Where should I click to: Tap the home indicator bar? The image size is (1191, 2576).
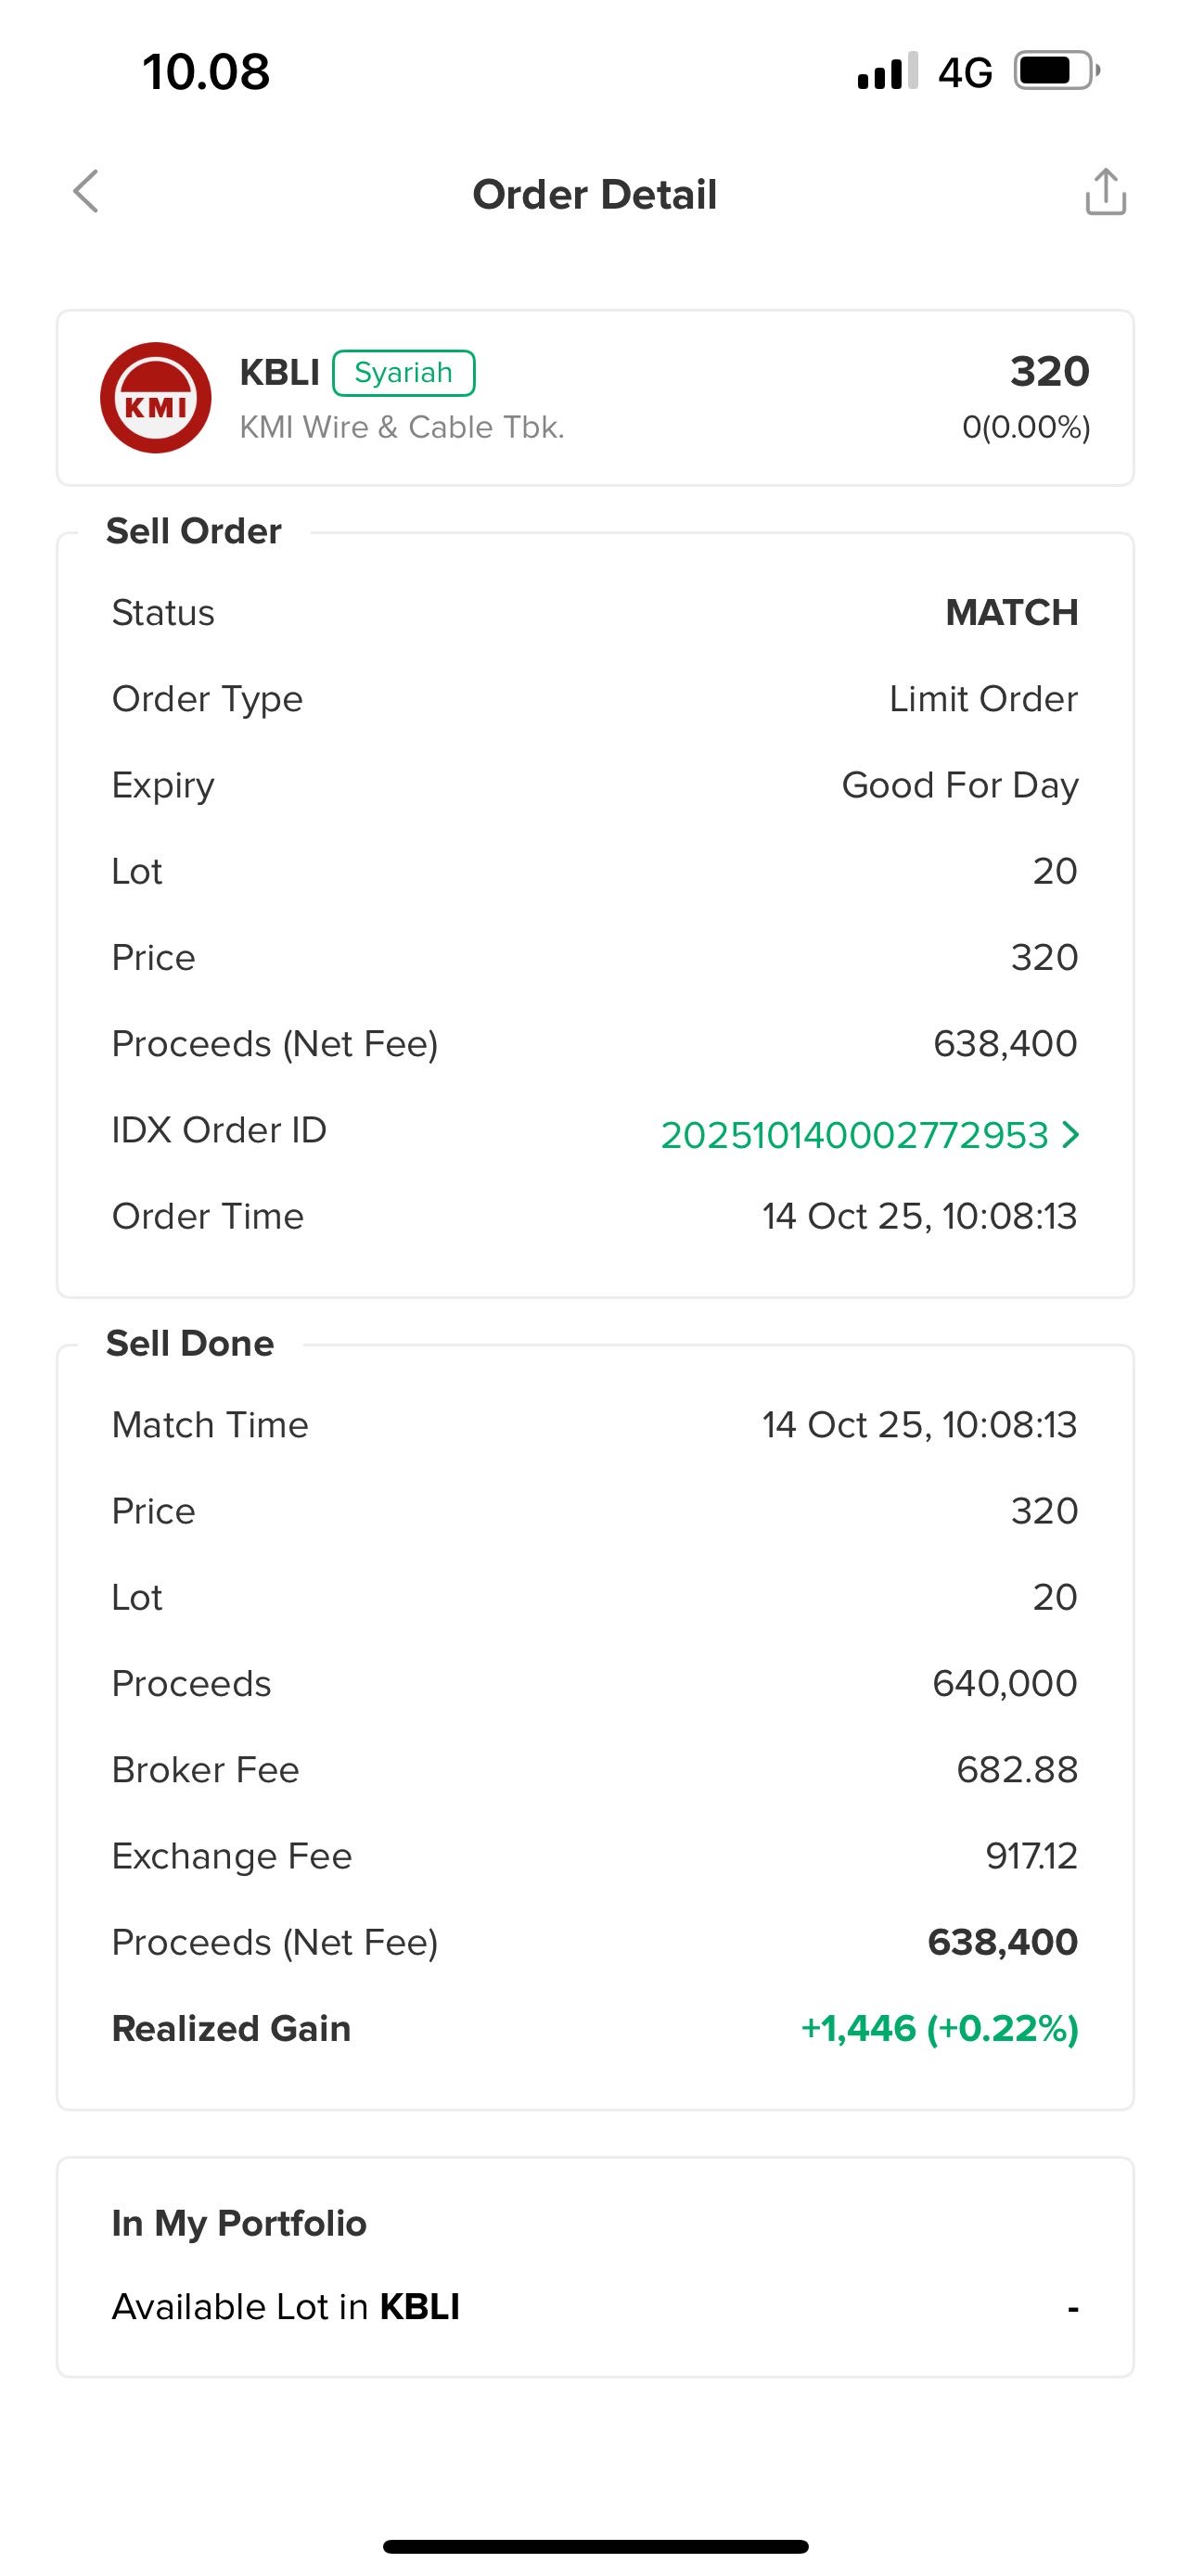pyautogui.click(x=595, y=2545)
